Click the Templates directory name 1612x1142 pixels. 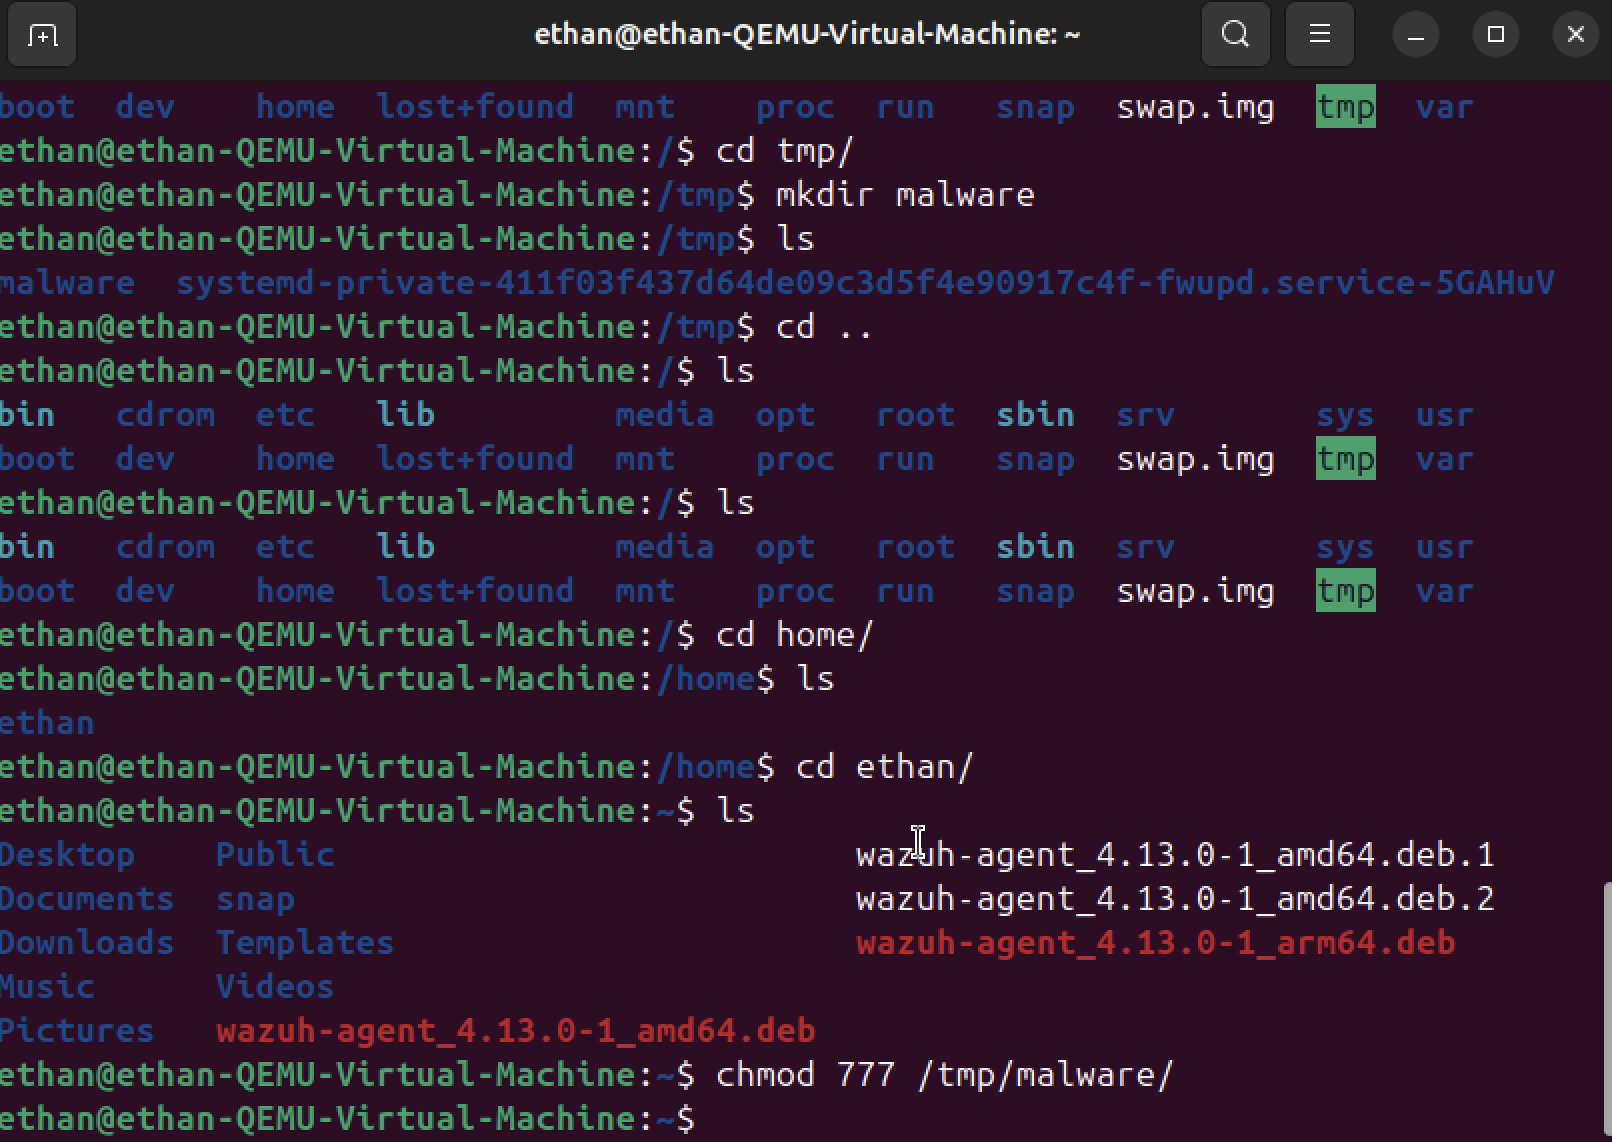[305, 943]
